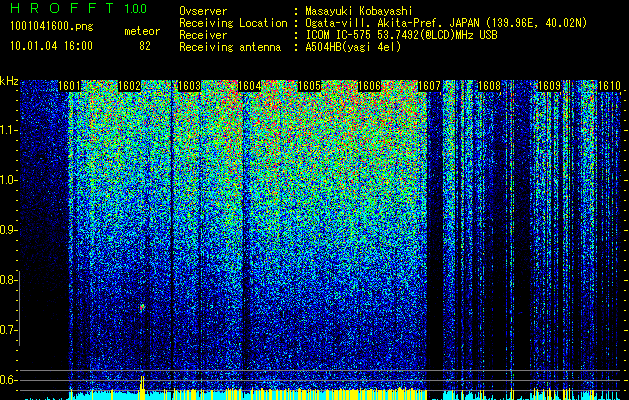Viewport: 629px width, 400px height.
Task: Click the 1601 time marker
Action: [x=69, y=86]
